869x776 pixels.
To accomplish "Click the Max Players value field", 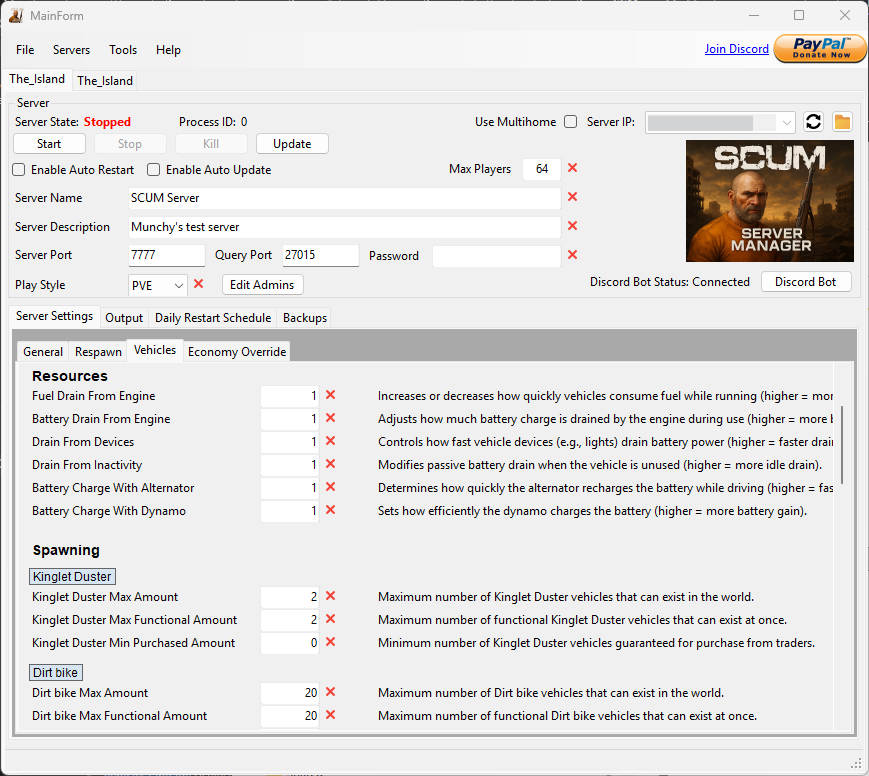I will pyautogui.click(x=541, y=169).
